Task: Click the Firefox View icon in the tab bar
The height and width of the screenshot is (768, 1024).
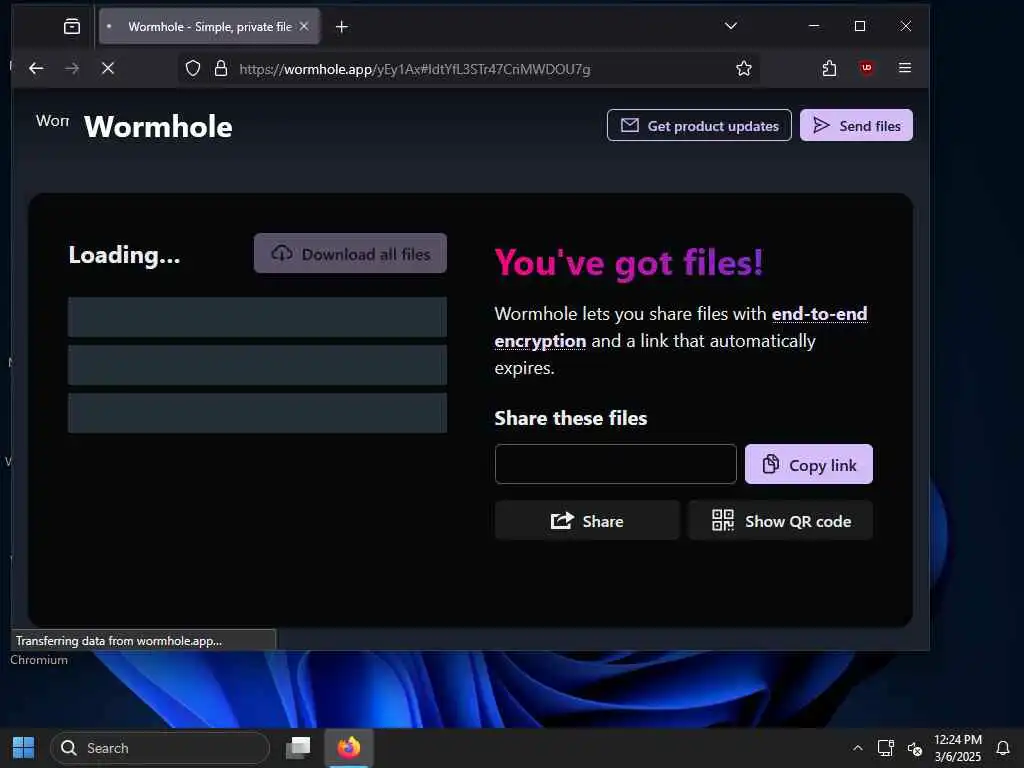Action: point(72,26)
